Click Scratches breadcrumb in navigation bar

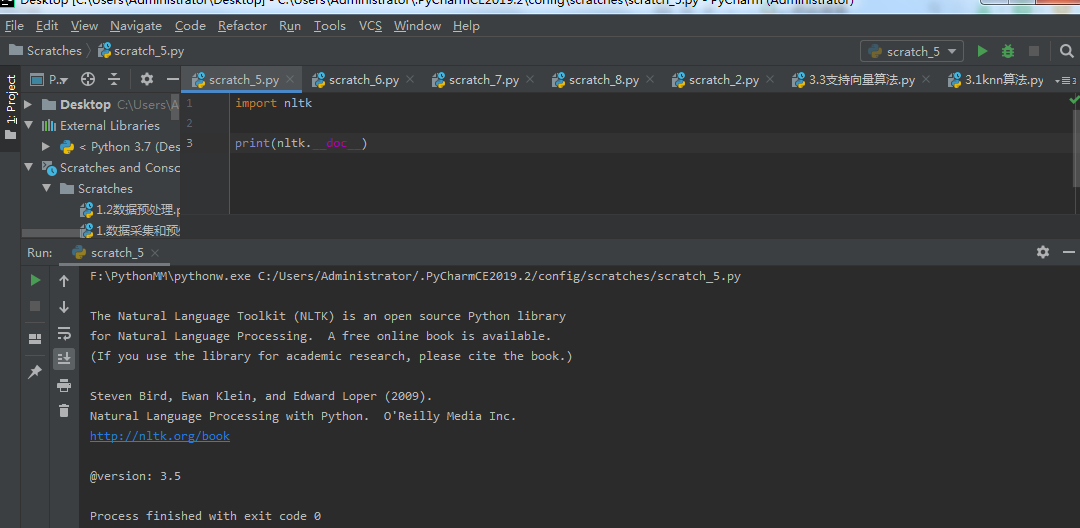[45, 51]
